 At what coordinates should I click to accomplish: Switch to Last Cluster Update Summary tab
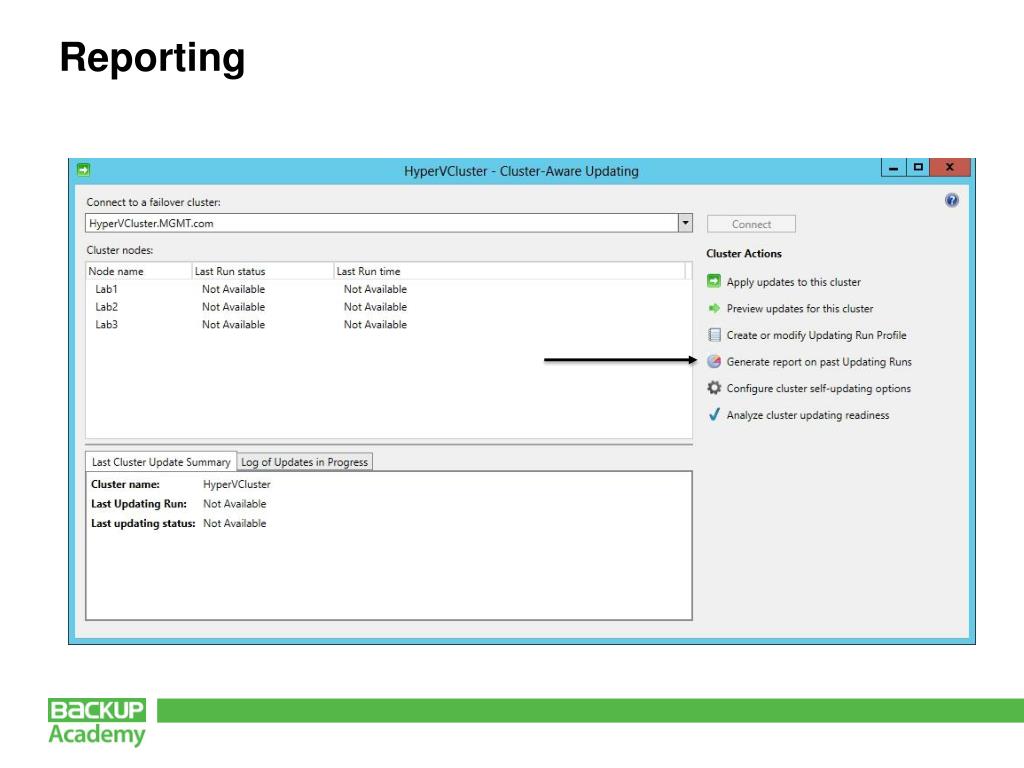pyautogui.click(x=161, y=462)
